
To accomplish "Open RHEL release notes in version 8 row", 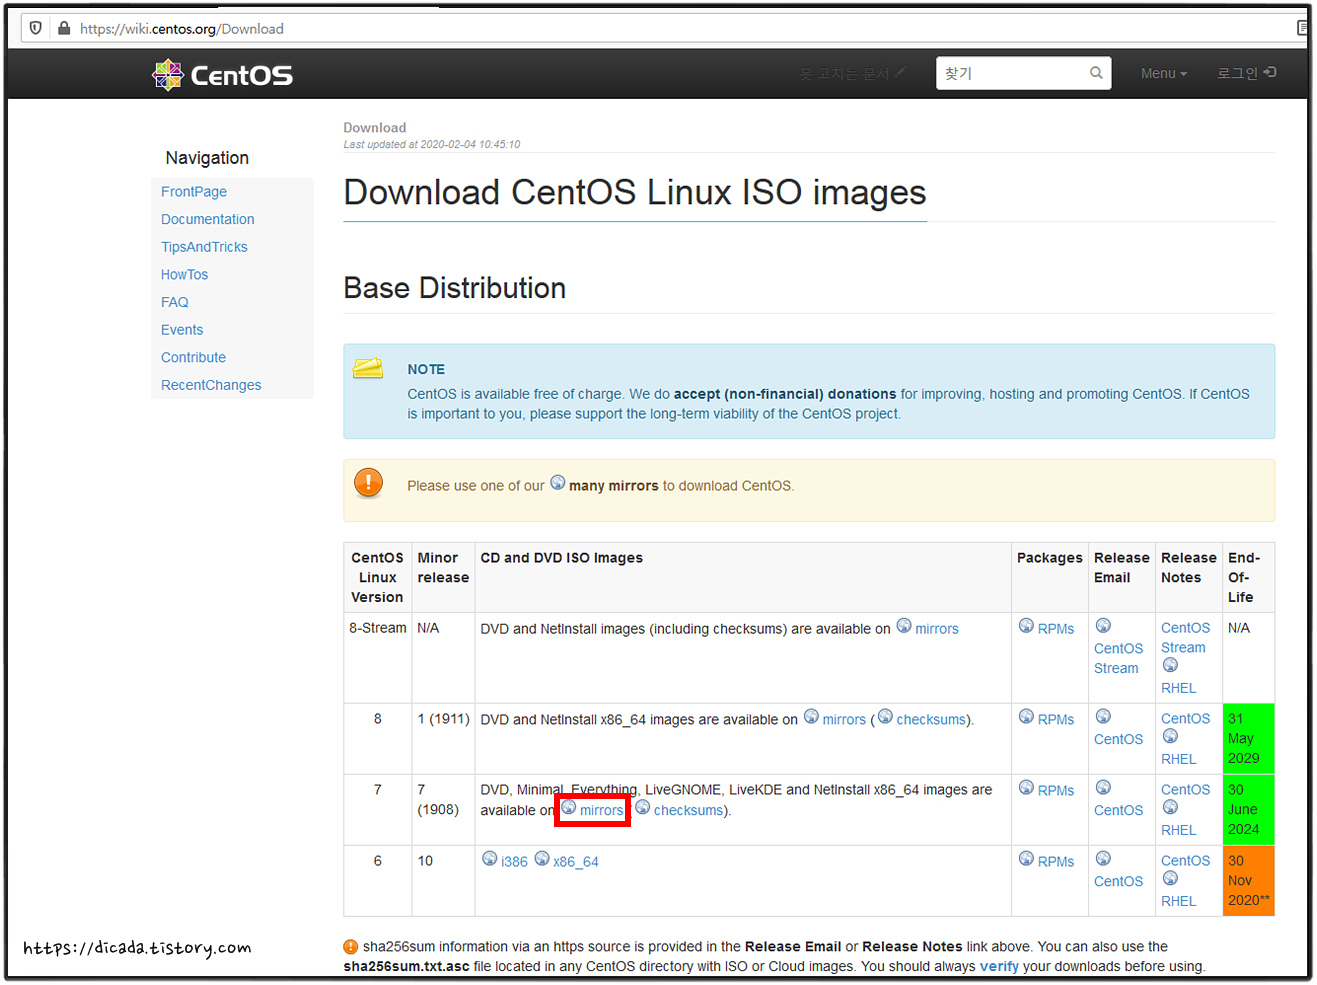I will 1179,759.
